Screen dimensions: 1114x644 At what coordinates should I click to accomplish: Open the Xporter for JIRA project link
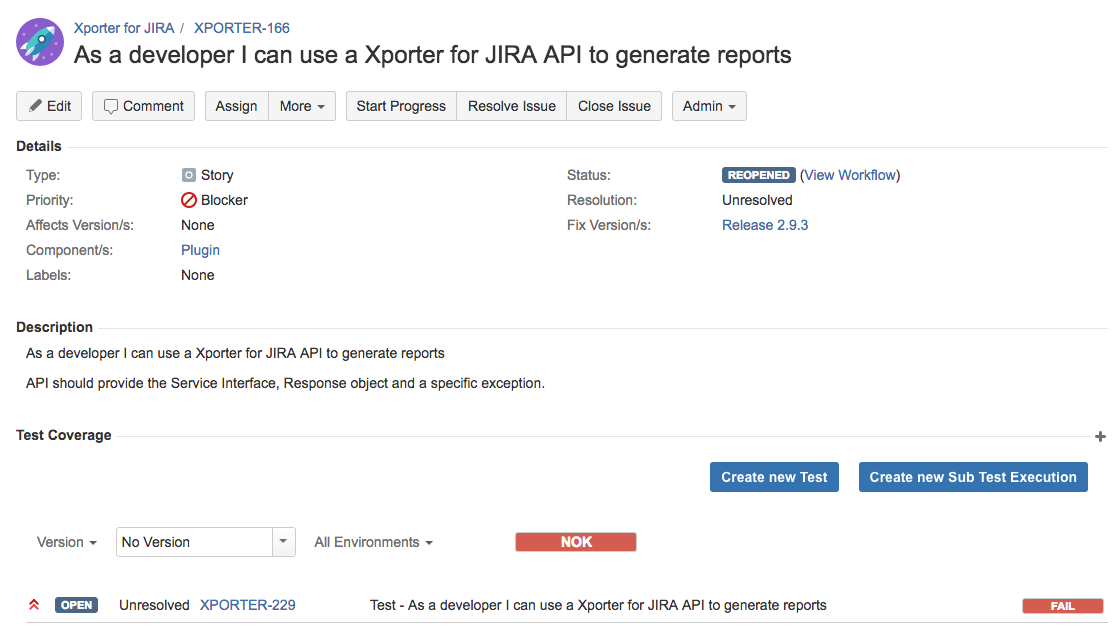coord(124,28)
